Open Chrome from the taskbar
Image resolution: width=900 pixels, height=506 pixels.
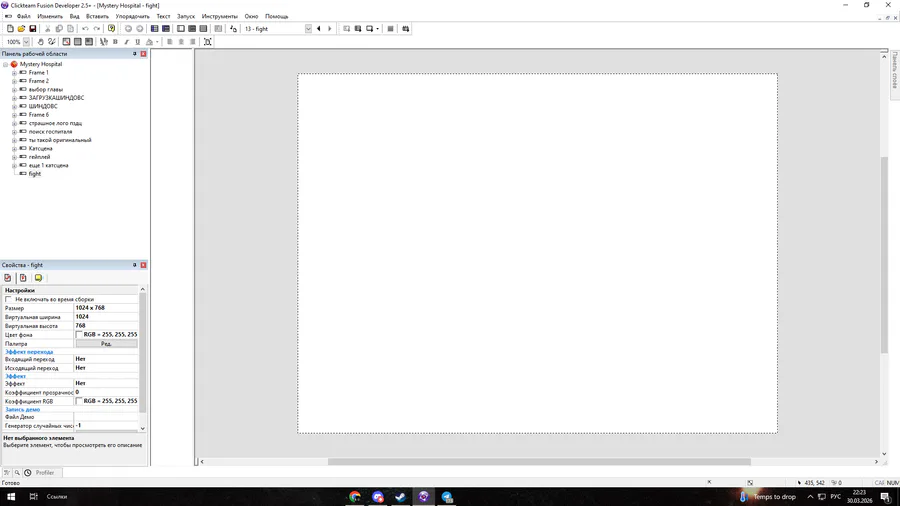[355, 497]
